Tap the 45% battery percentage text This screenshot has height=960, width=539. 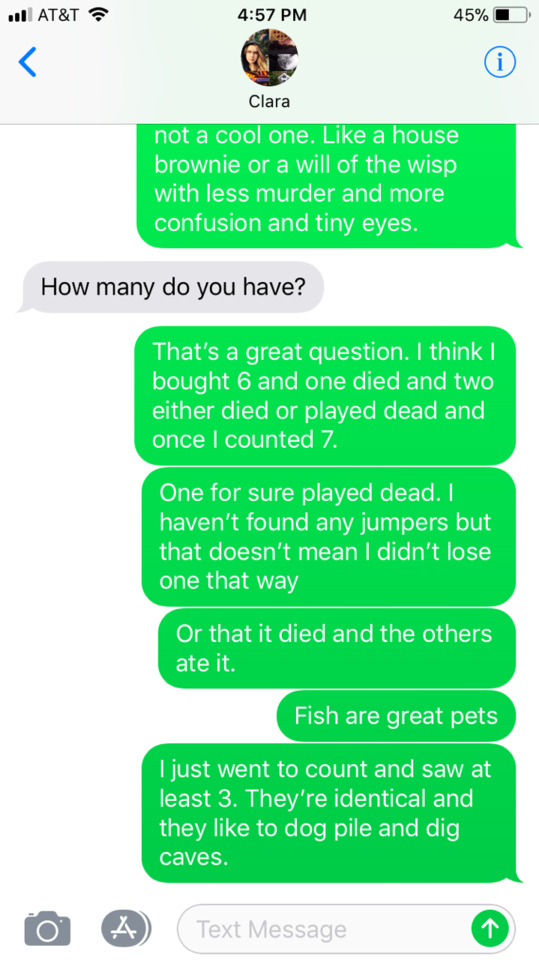[x=470, y=15]
